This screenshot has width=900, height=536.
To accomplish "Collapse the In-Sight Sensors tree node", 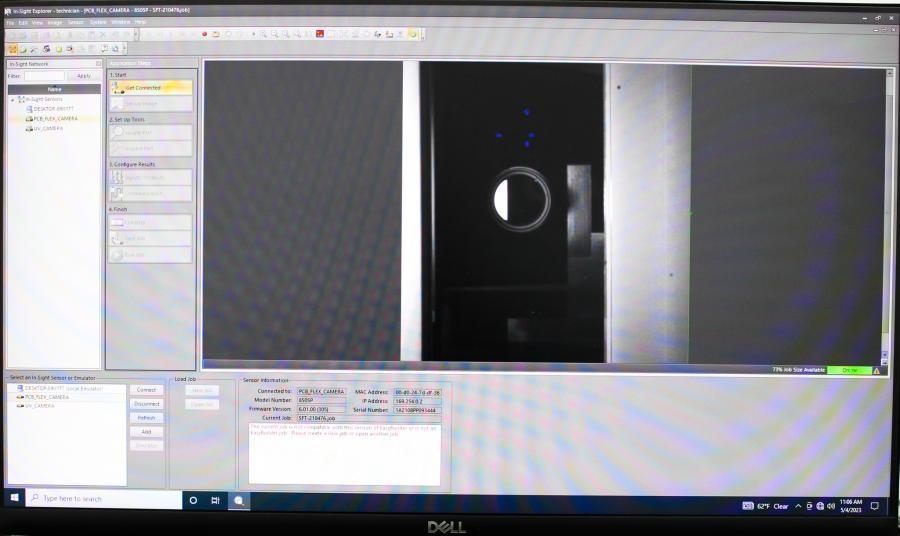I will pyautogui.click(x=13, y=100).
